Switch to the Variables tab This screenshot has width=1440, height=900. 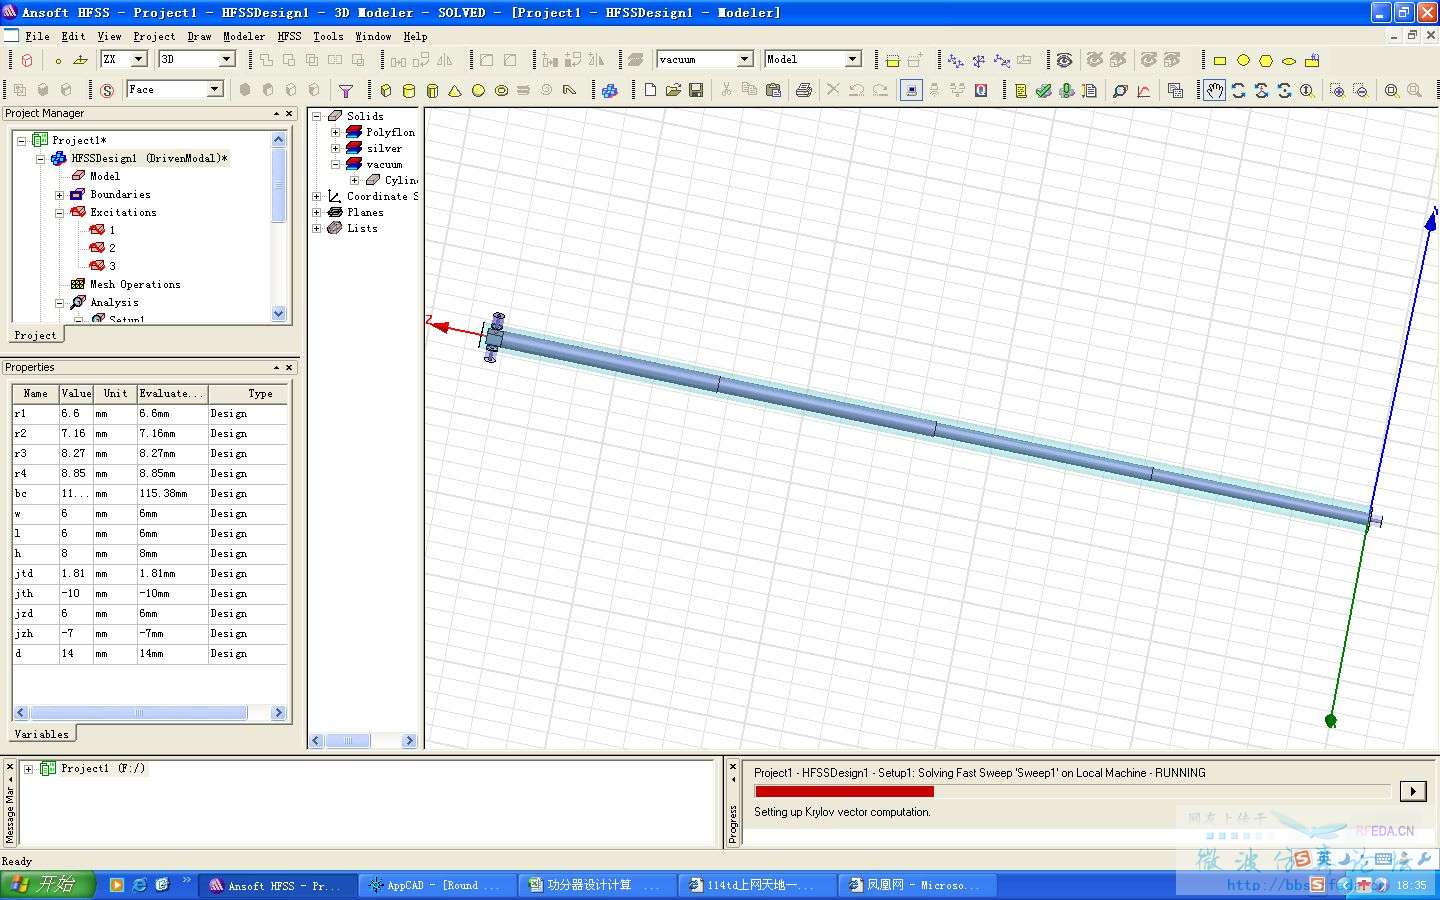pyautogui.click(x=42, y=734)
